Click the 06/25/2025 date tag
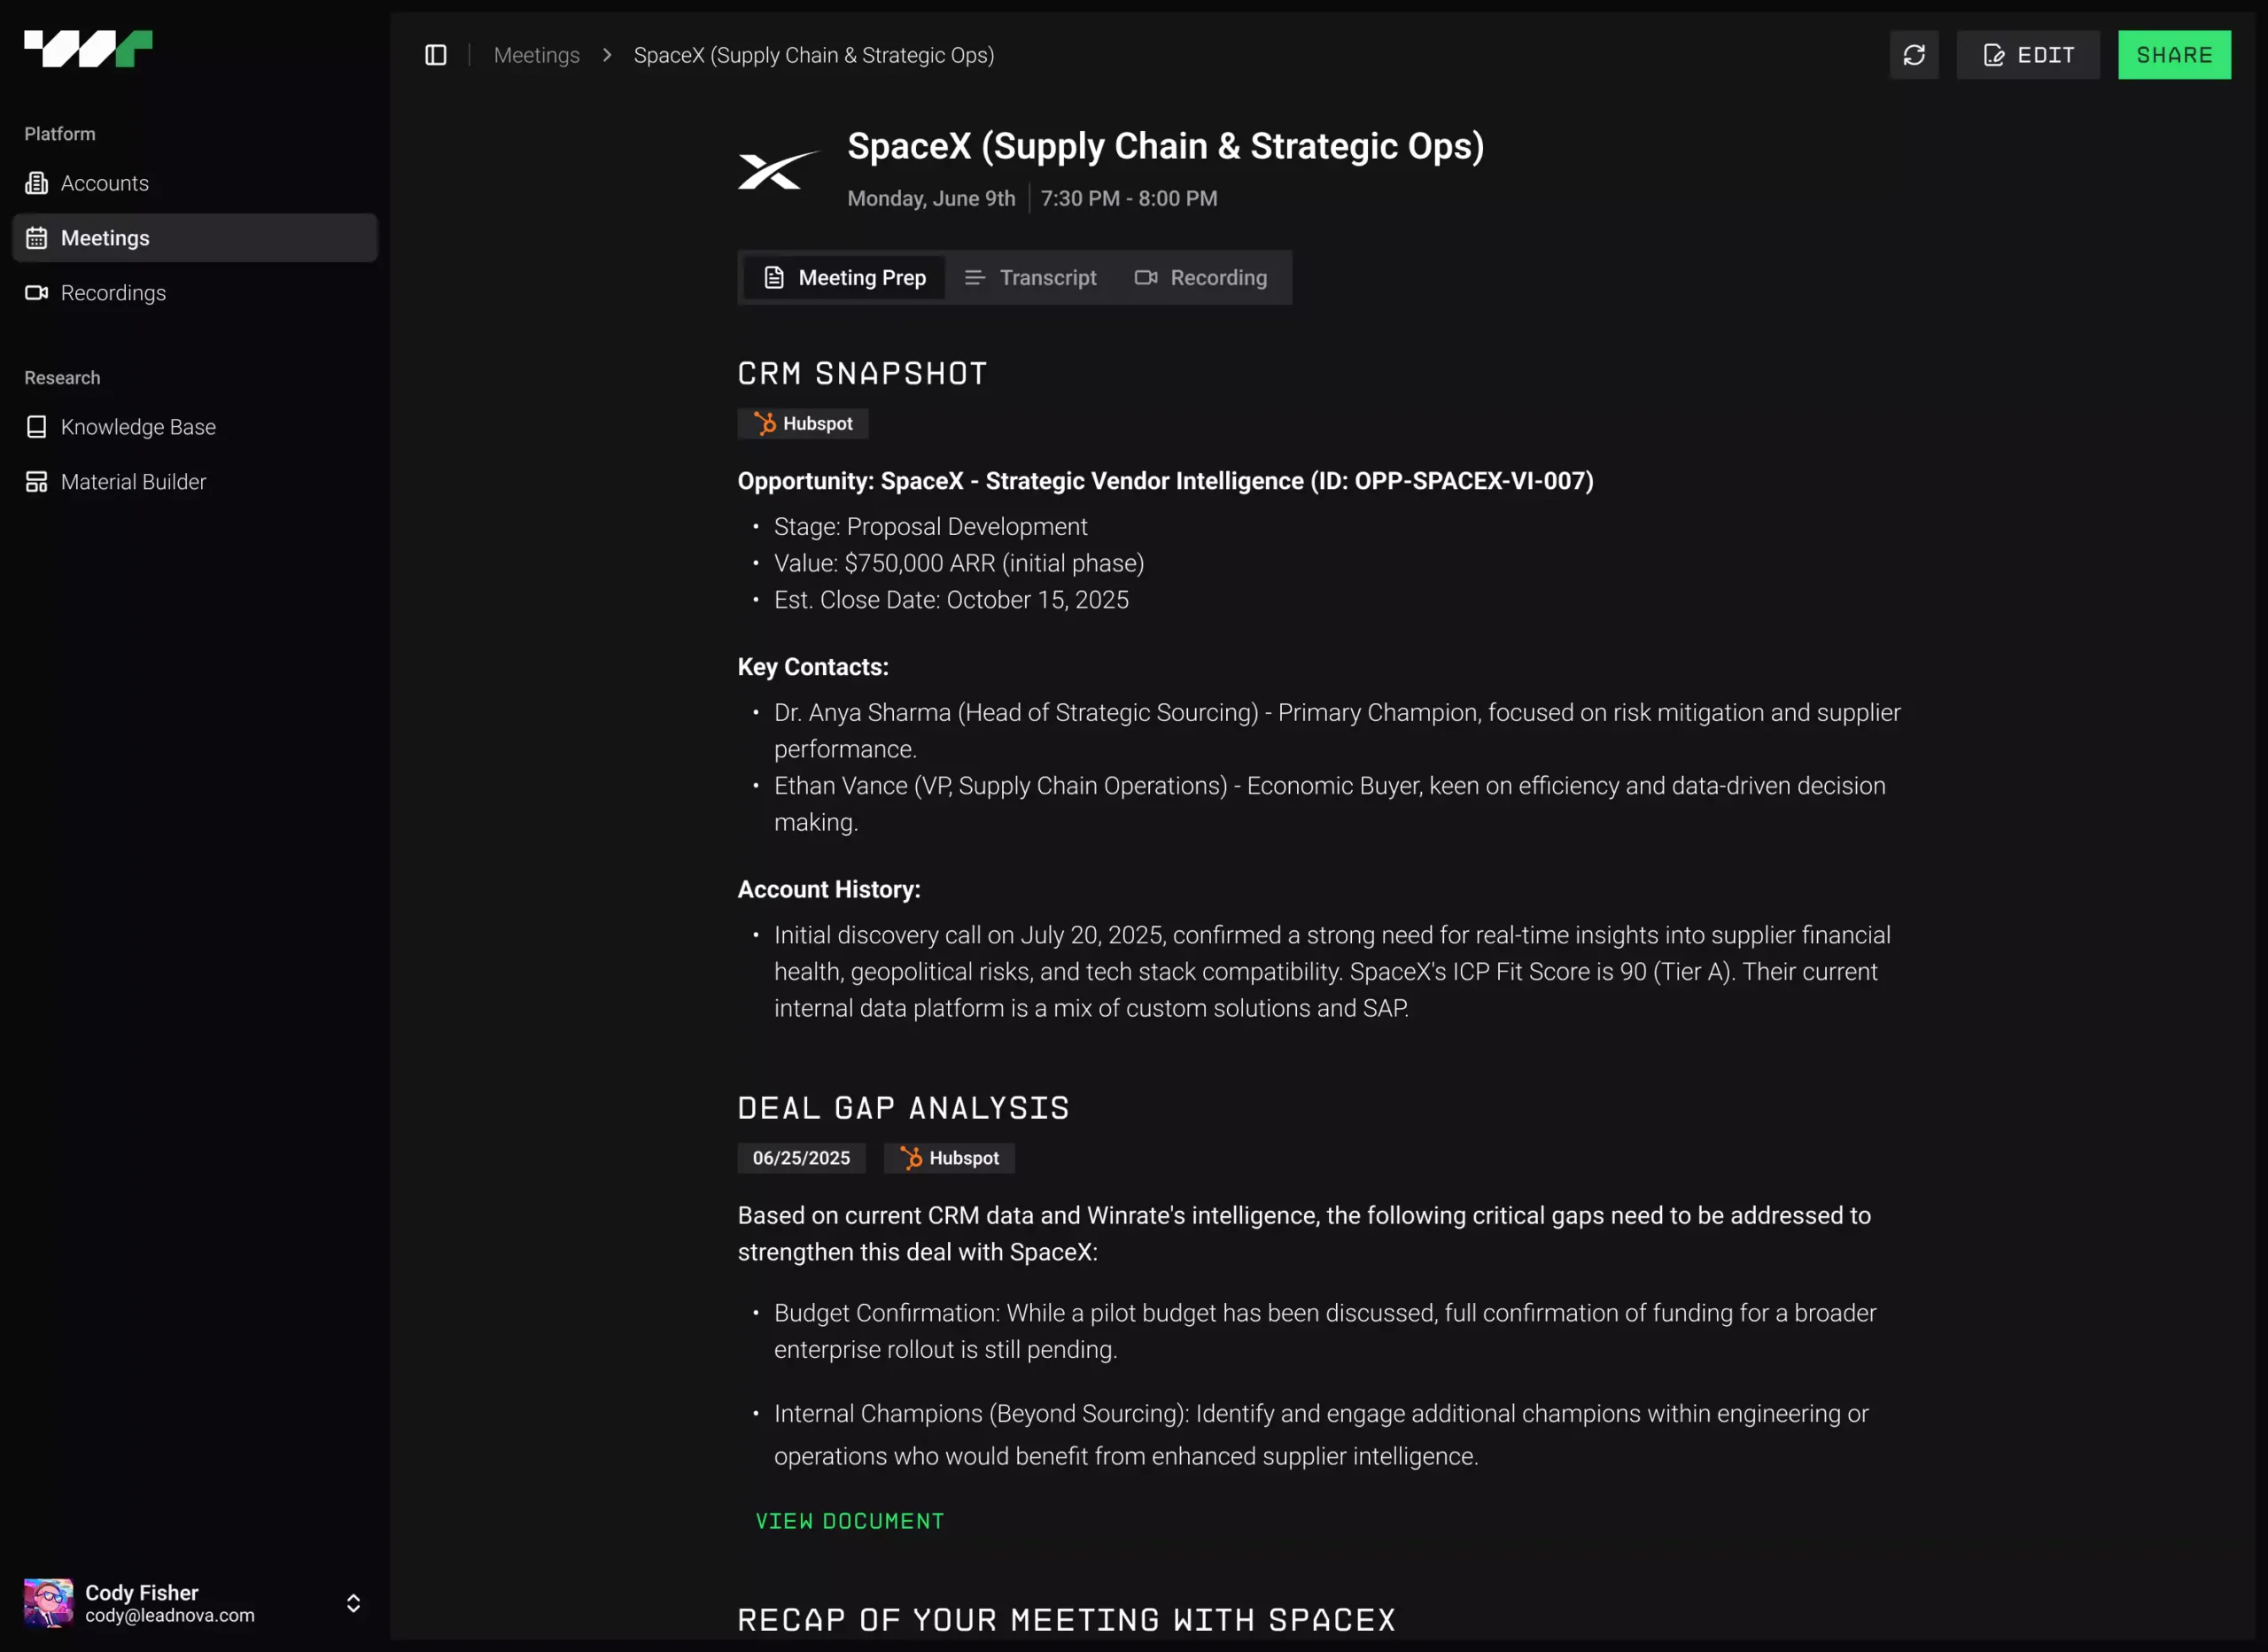 point(801,1158)
